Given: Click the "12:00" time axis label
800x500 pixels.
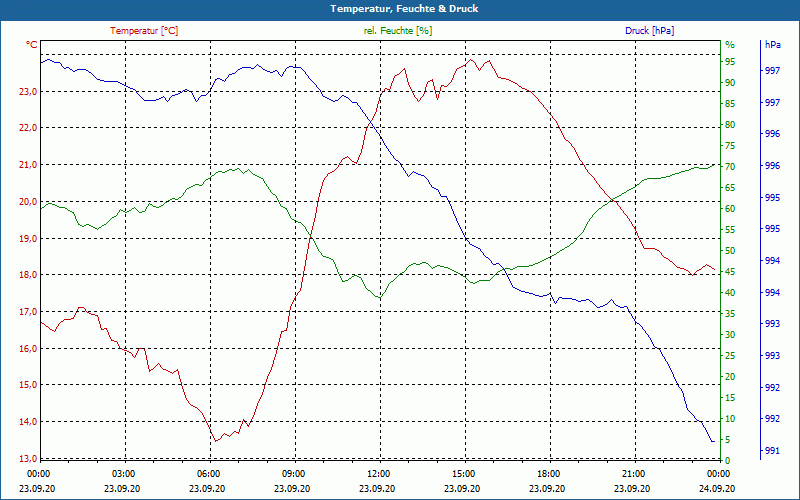Looking at the screenshot, I should tap(378, 474).
